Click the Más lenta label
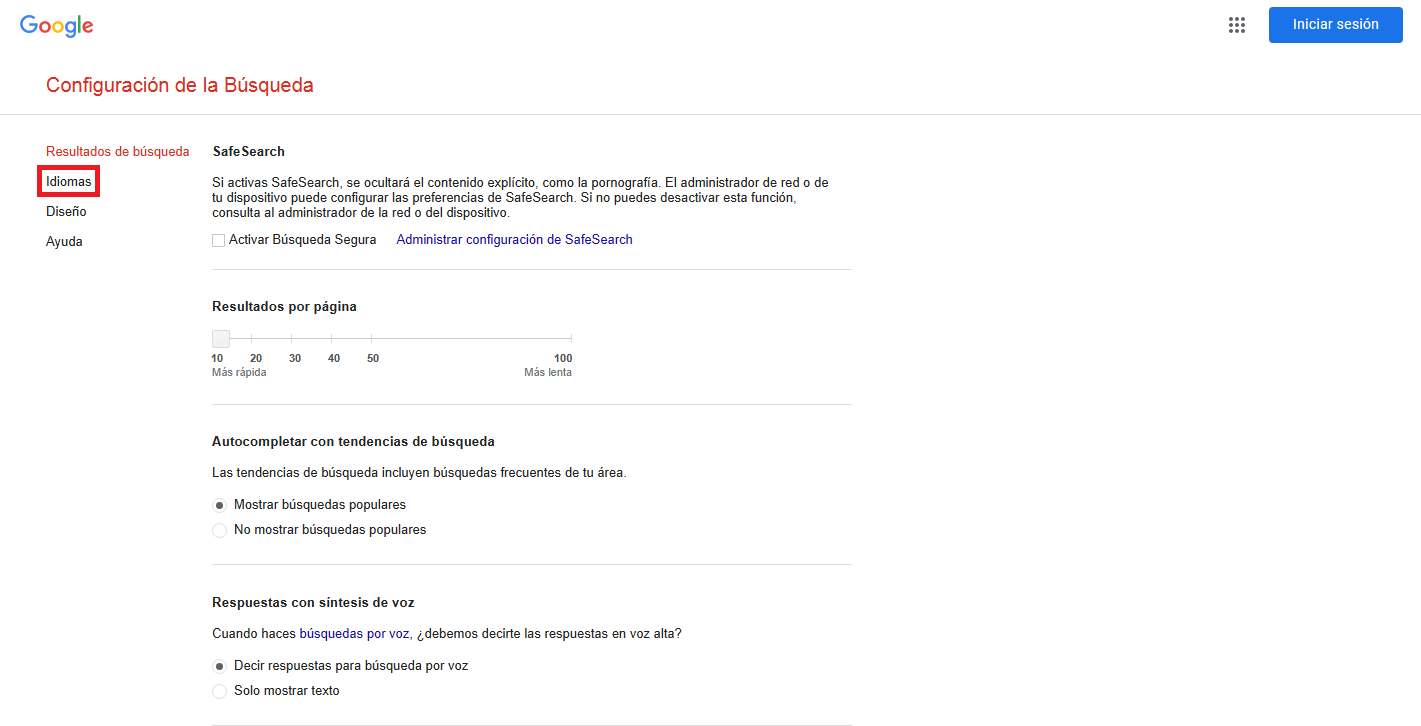 (x=548, y=372)
